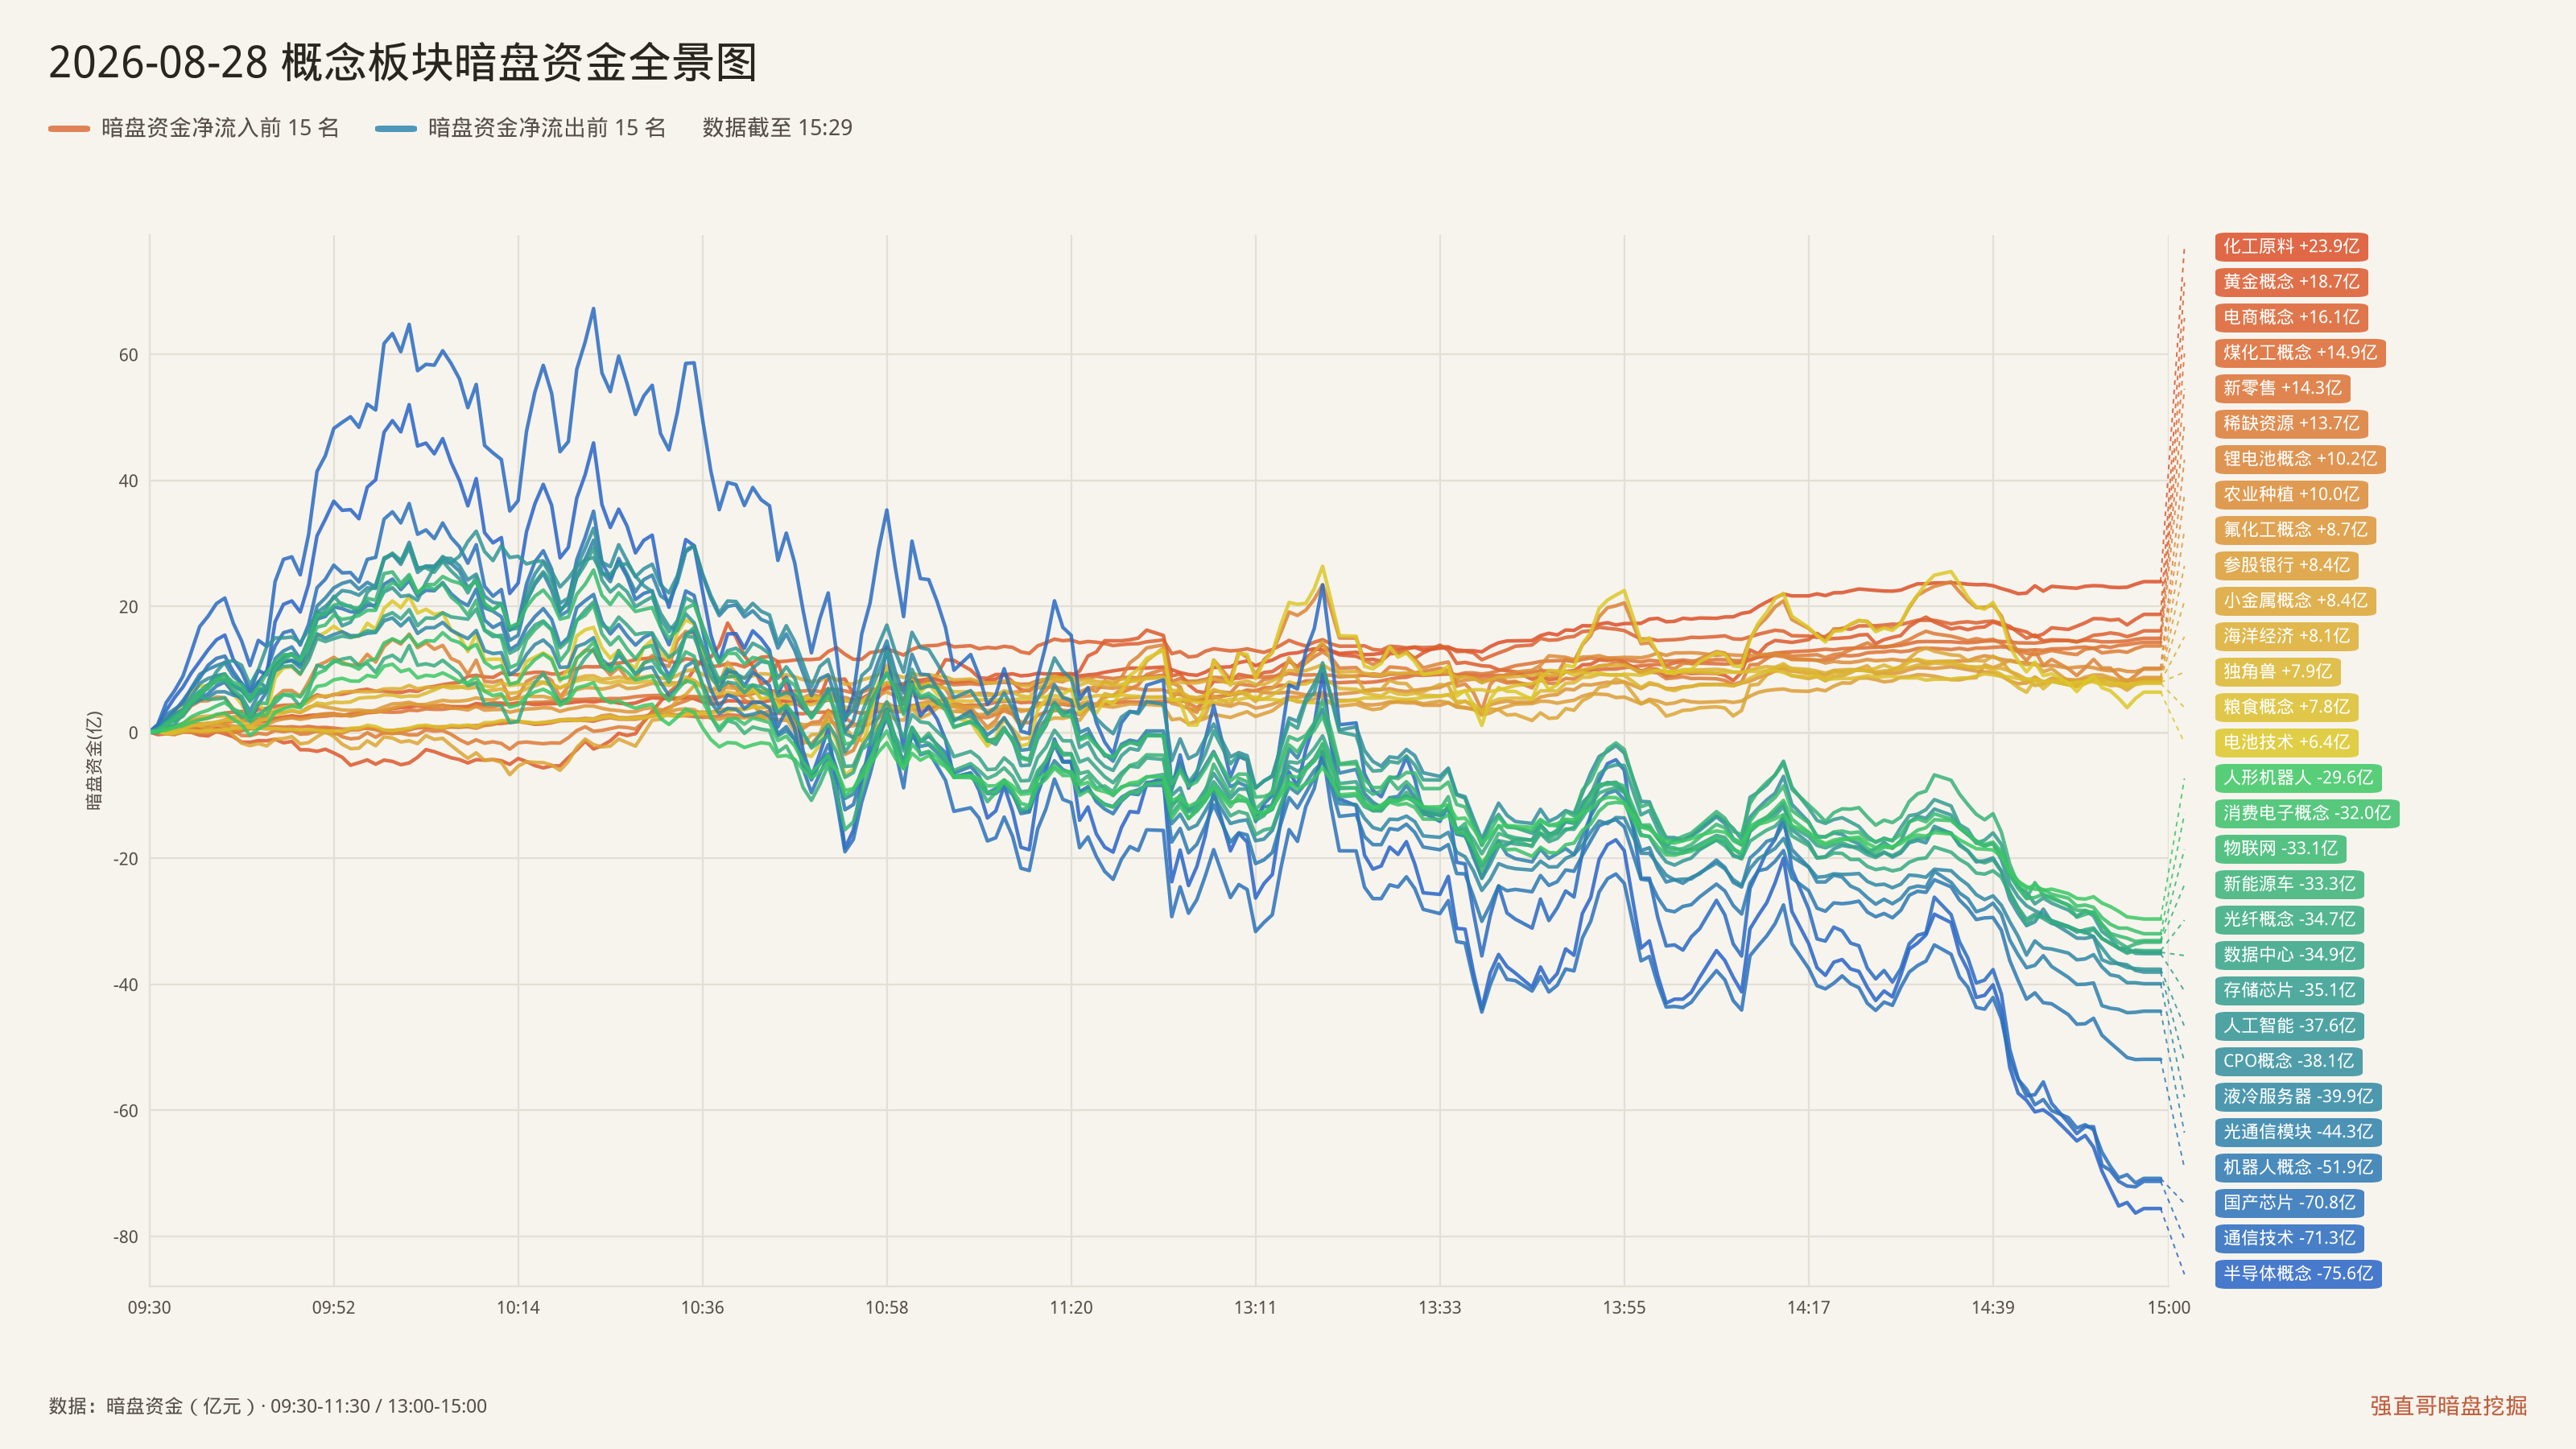The width and height of the screenshot is (2576, 1449).
Task: Select the 独角兽 +7.9亿 tag
Action: point(2277,671)
